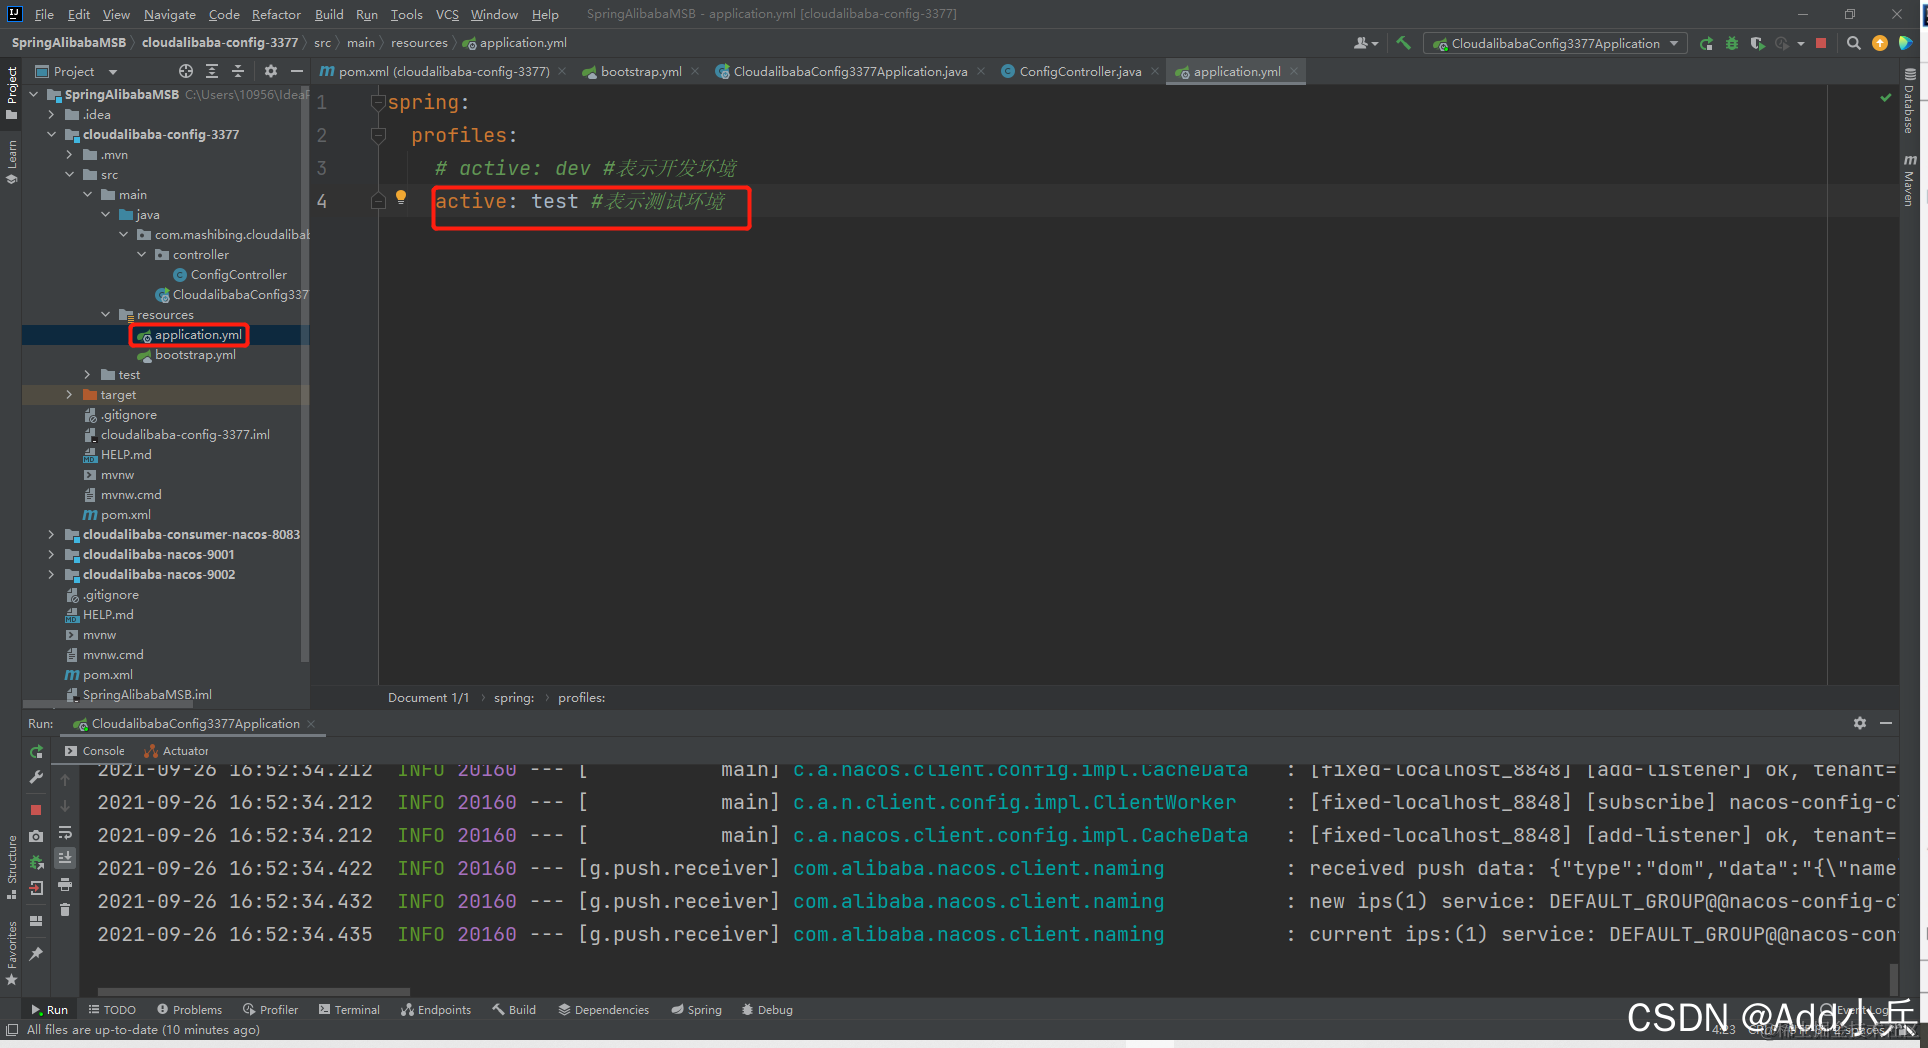
Task: Open the VCS menu
Action: click(x=447, y=14)
